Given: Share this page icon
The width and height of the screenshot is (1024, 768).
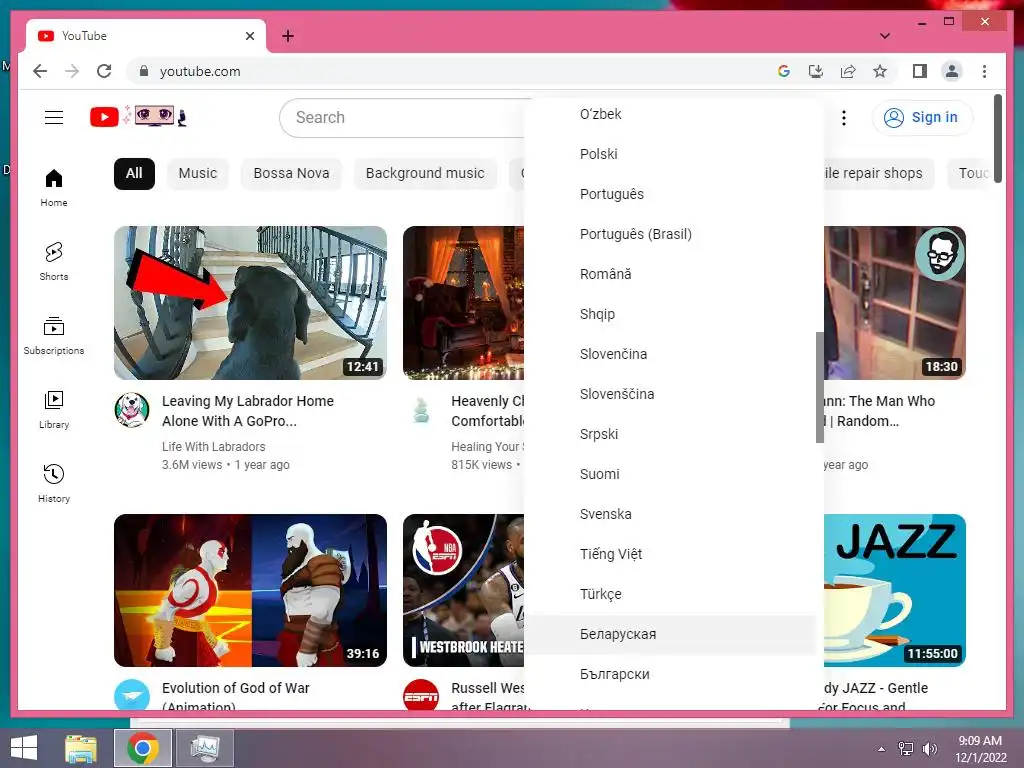Looking at the screenshot, I should click(x=848, y=71).
